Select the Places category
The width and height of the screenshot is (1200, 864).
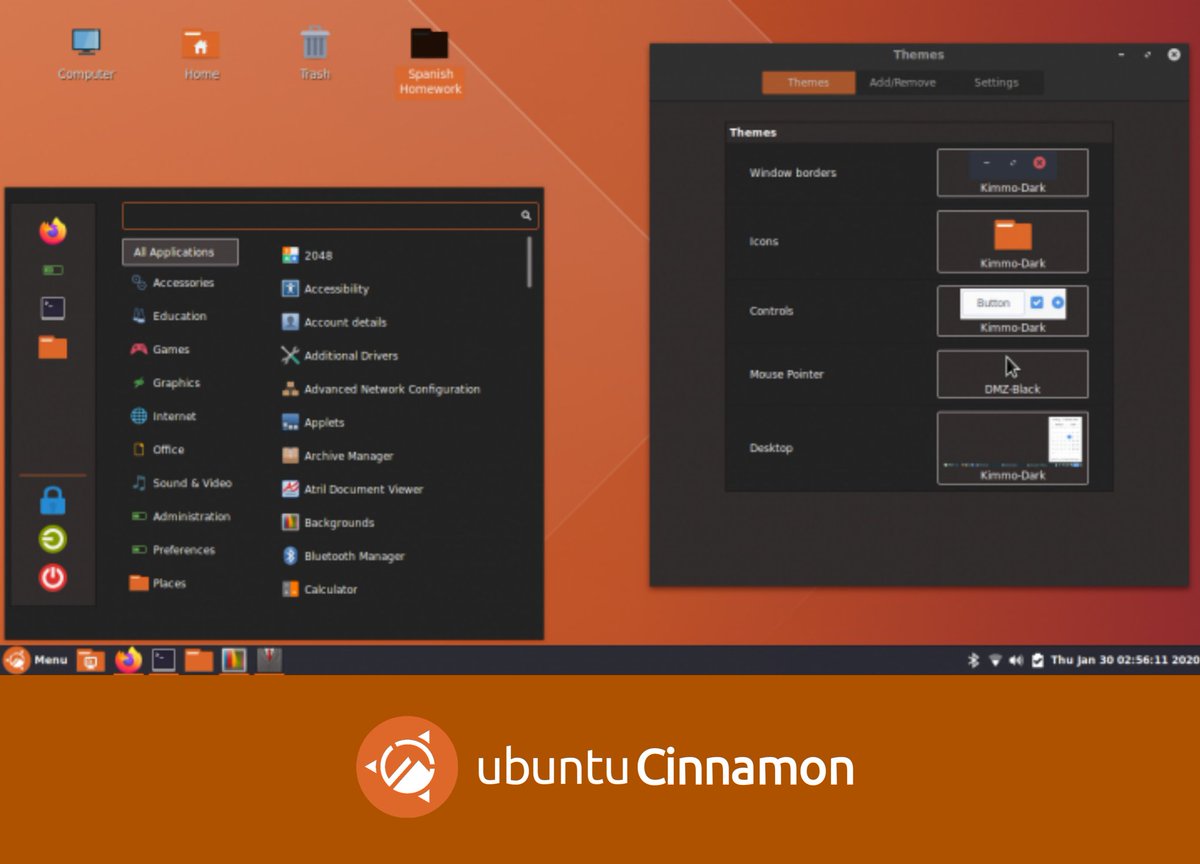coord(158,583)
